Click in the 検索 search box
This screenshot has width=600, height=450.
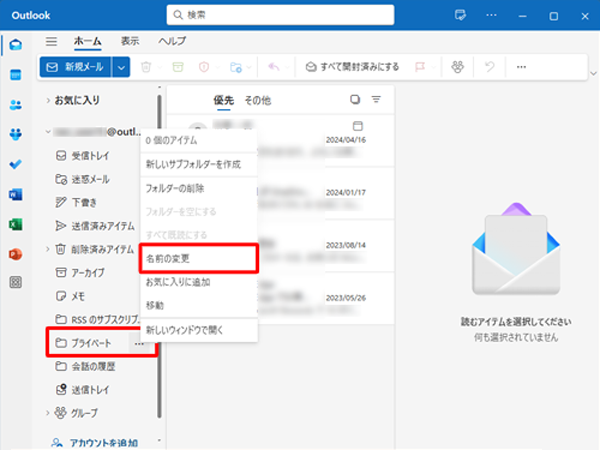coord(280,15)
